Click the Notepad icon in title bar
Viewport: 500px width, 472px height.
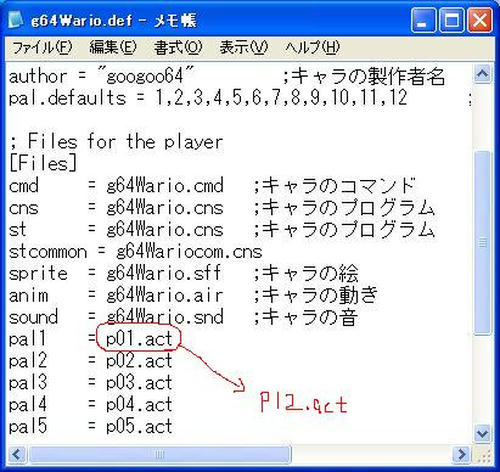click(16, 20)
